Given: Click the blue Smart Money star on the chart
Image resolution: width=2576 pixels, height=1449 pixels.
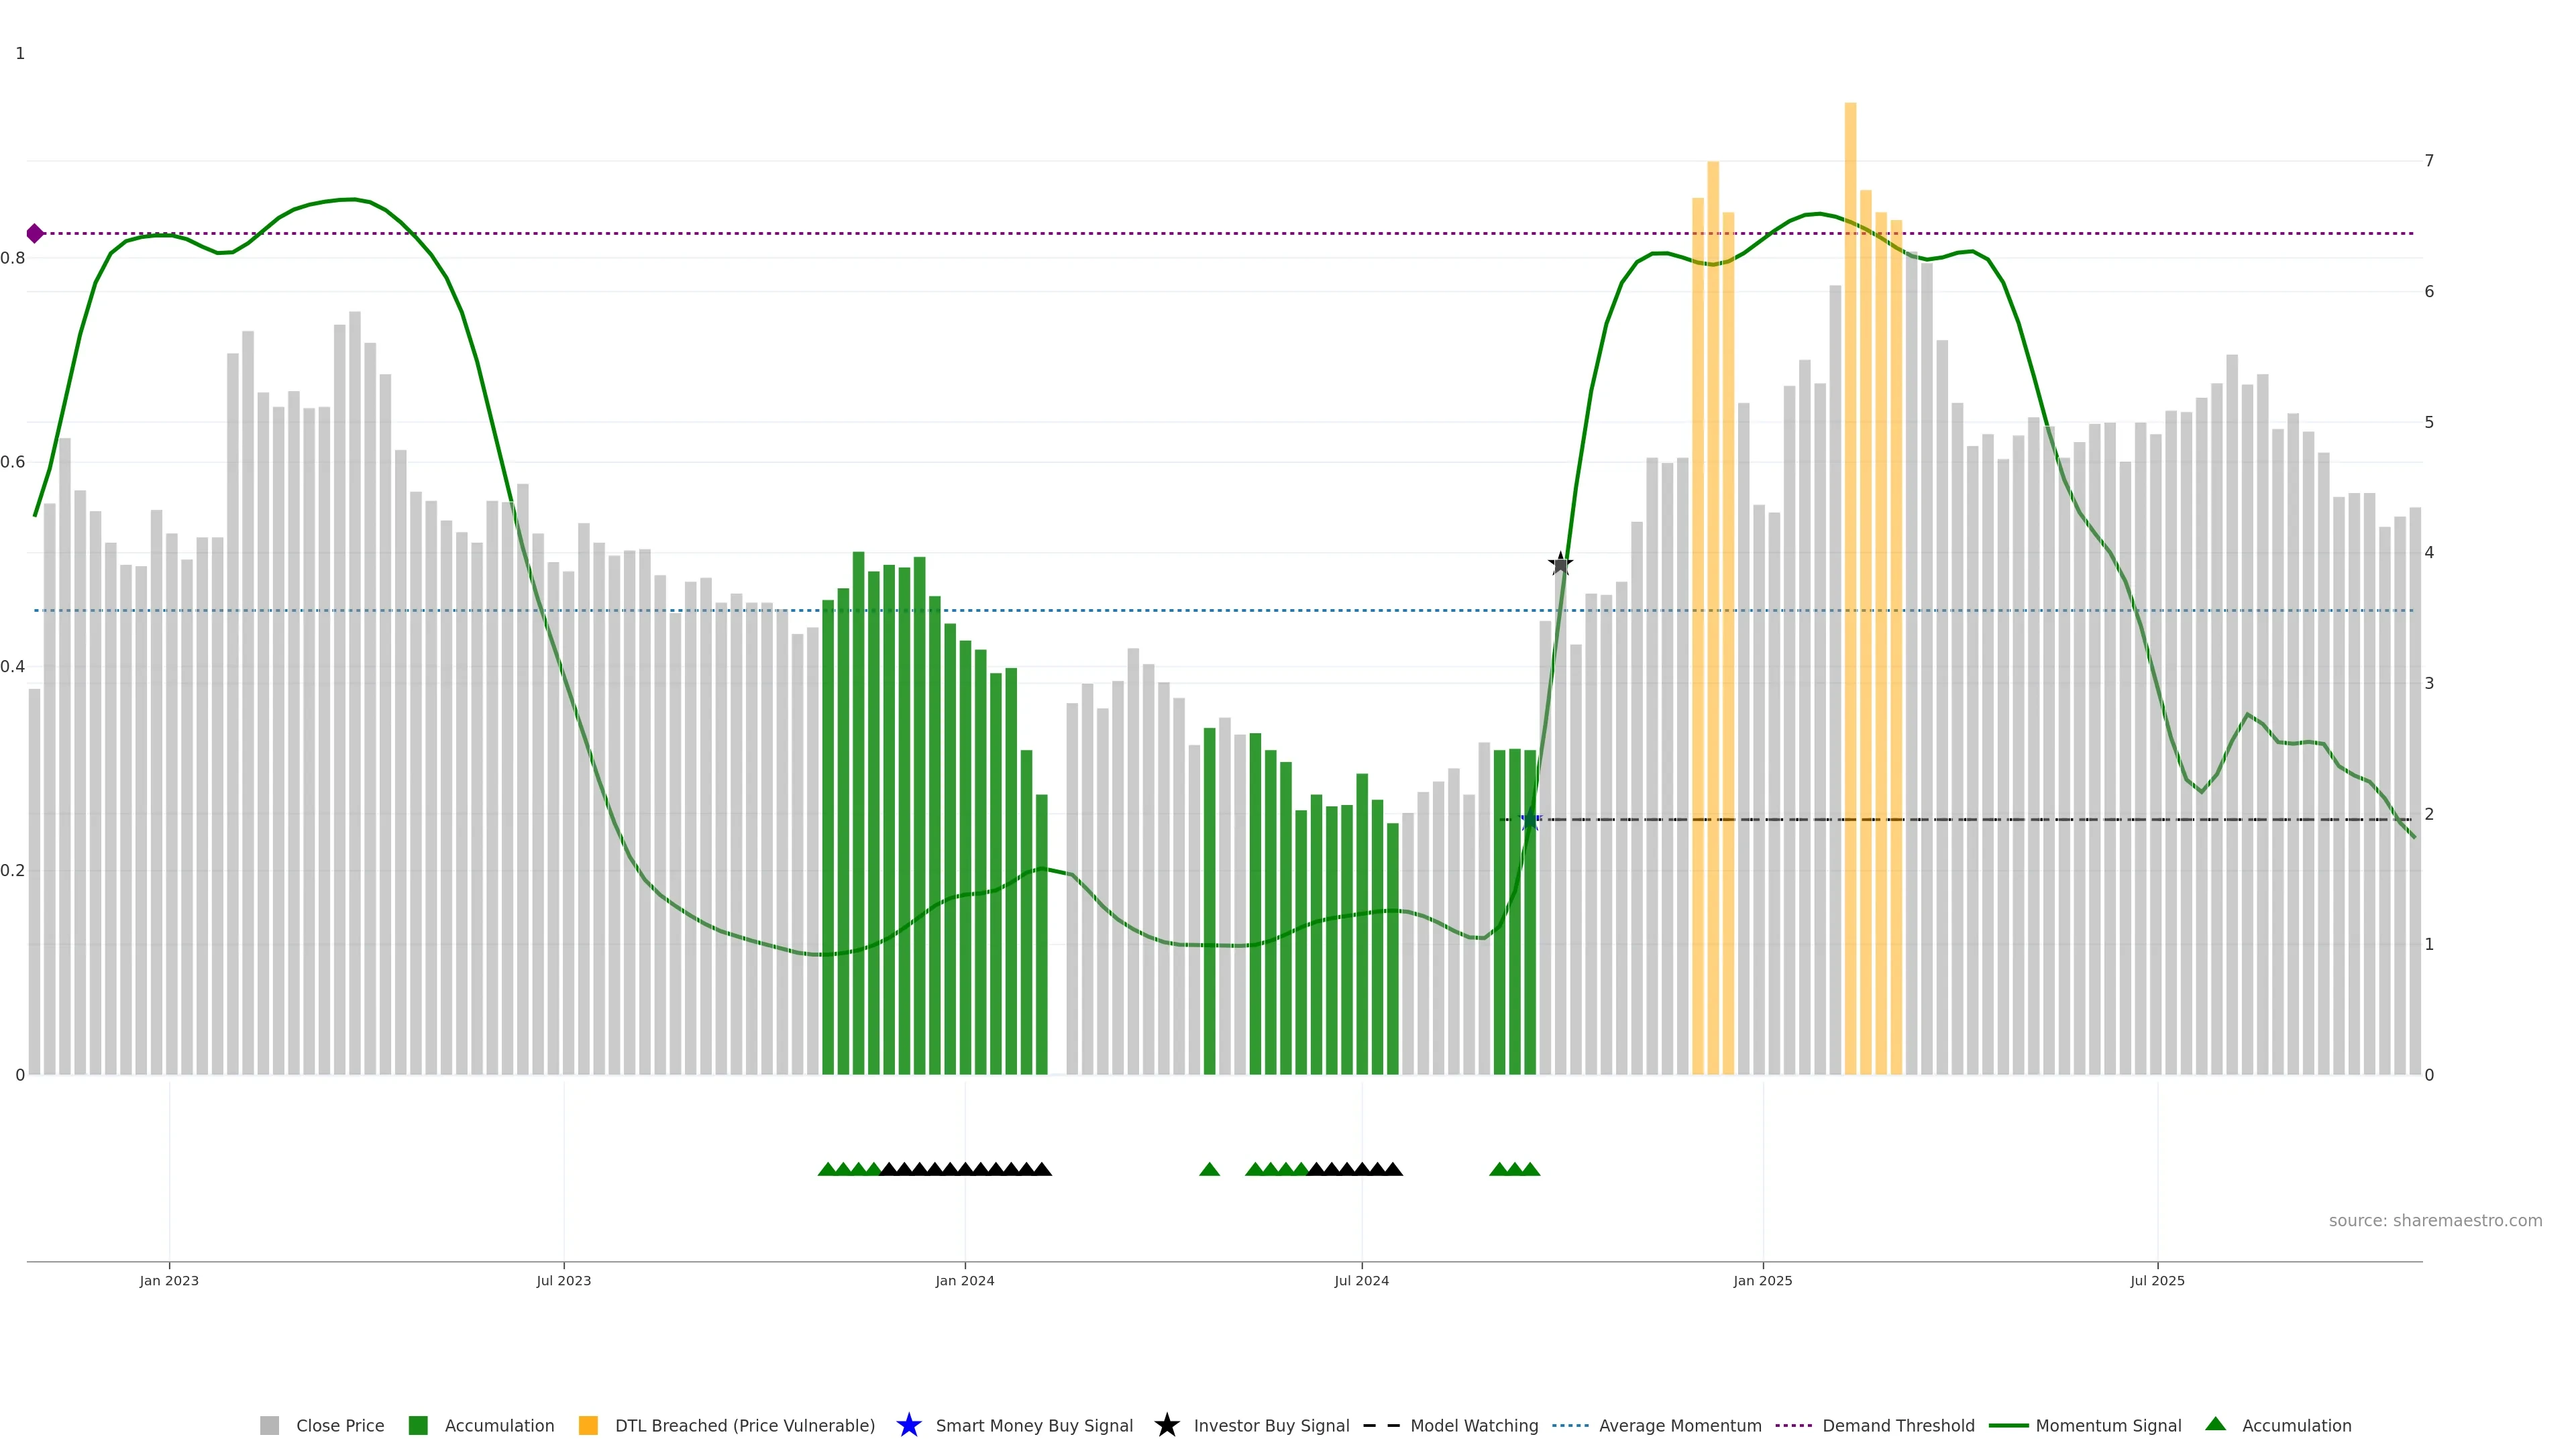Looking at the screenshot, I should tap(1529, 821).
